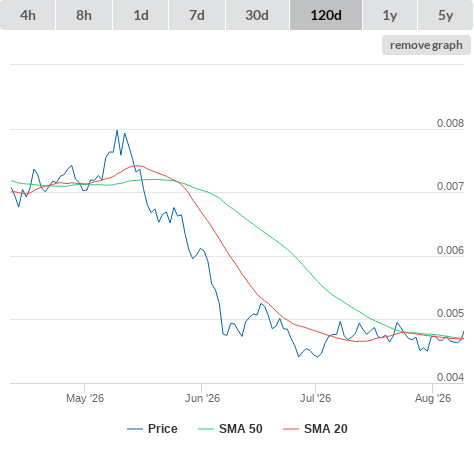Switch to the 1y time range

pos(390,15)
